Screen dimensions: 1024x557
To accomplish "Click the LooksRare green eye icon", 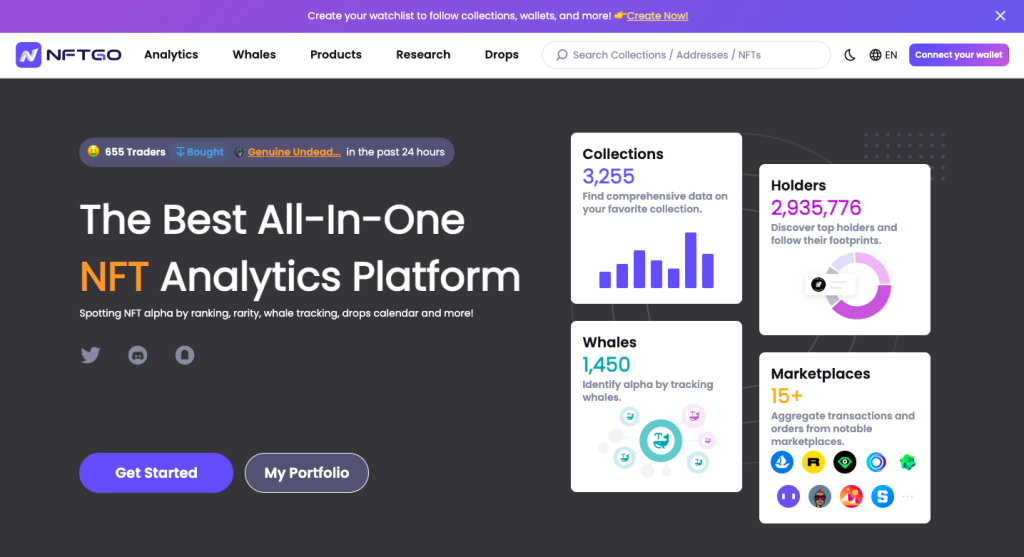I will click(x=845, y=462).
